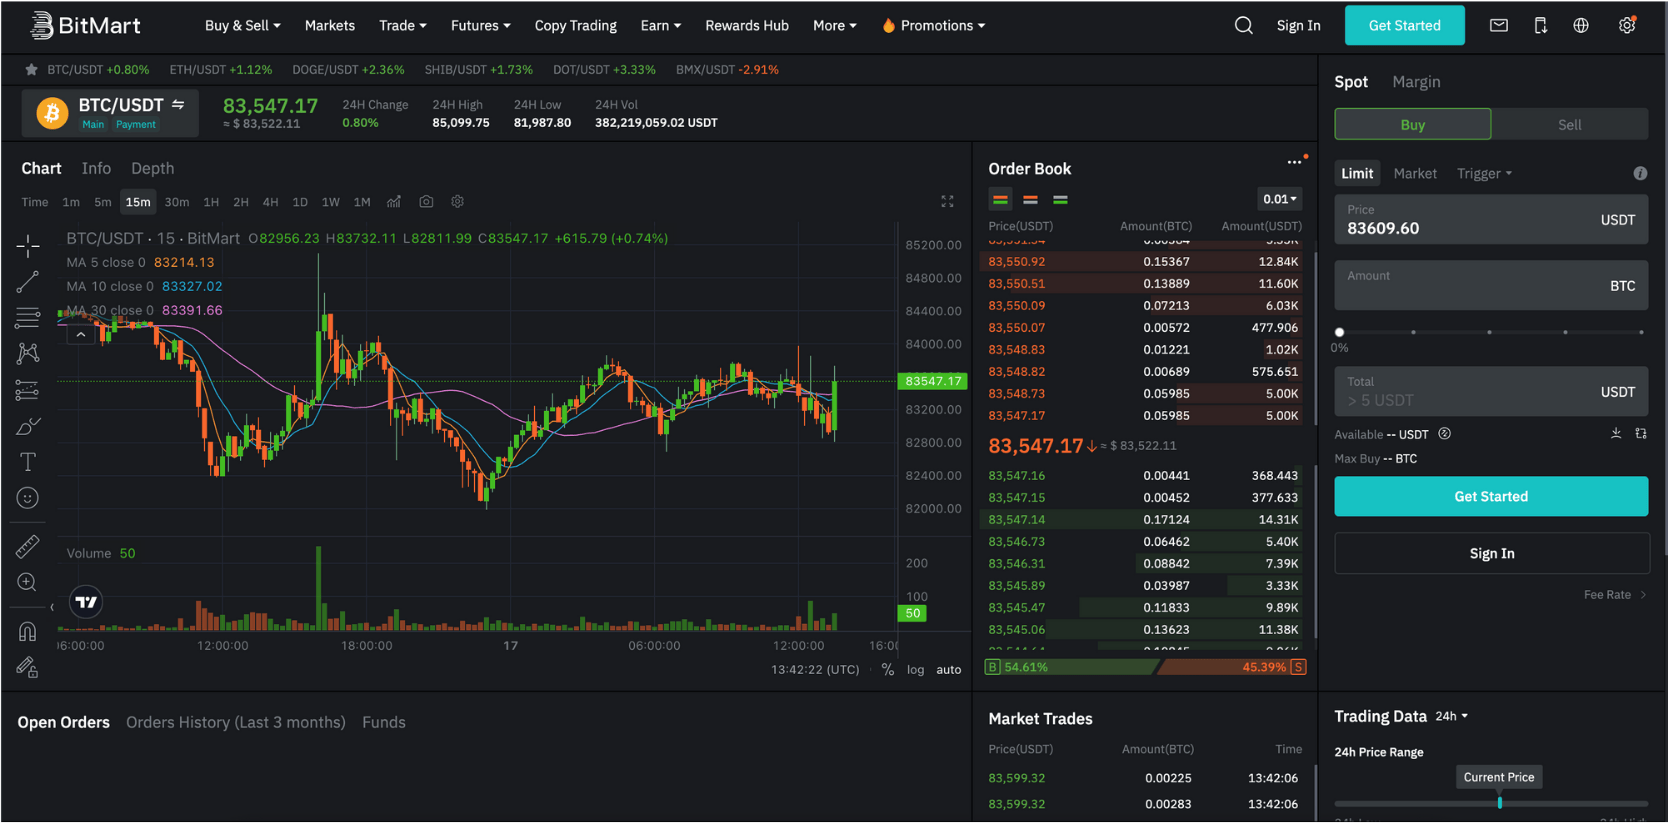Open the Copy Trading link
The height and width of the screenshot is (824, 1668).
[575, 26]
